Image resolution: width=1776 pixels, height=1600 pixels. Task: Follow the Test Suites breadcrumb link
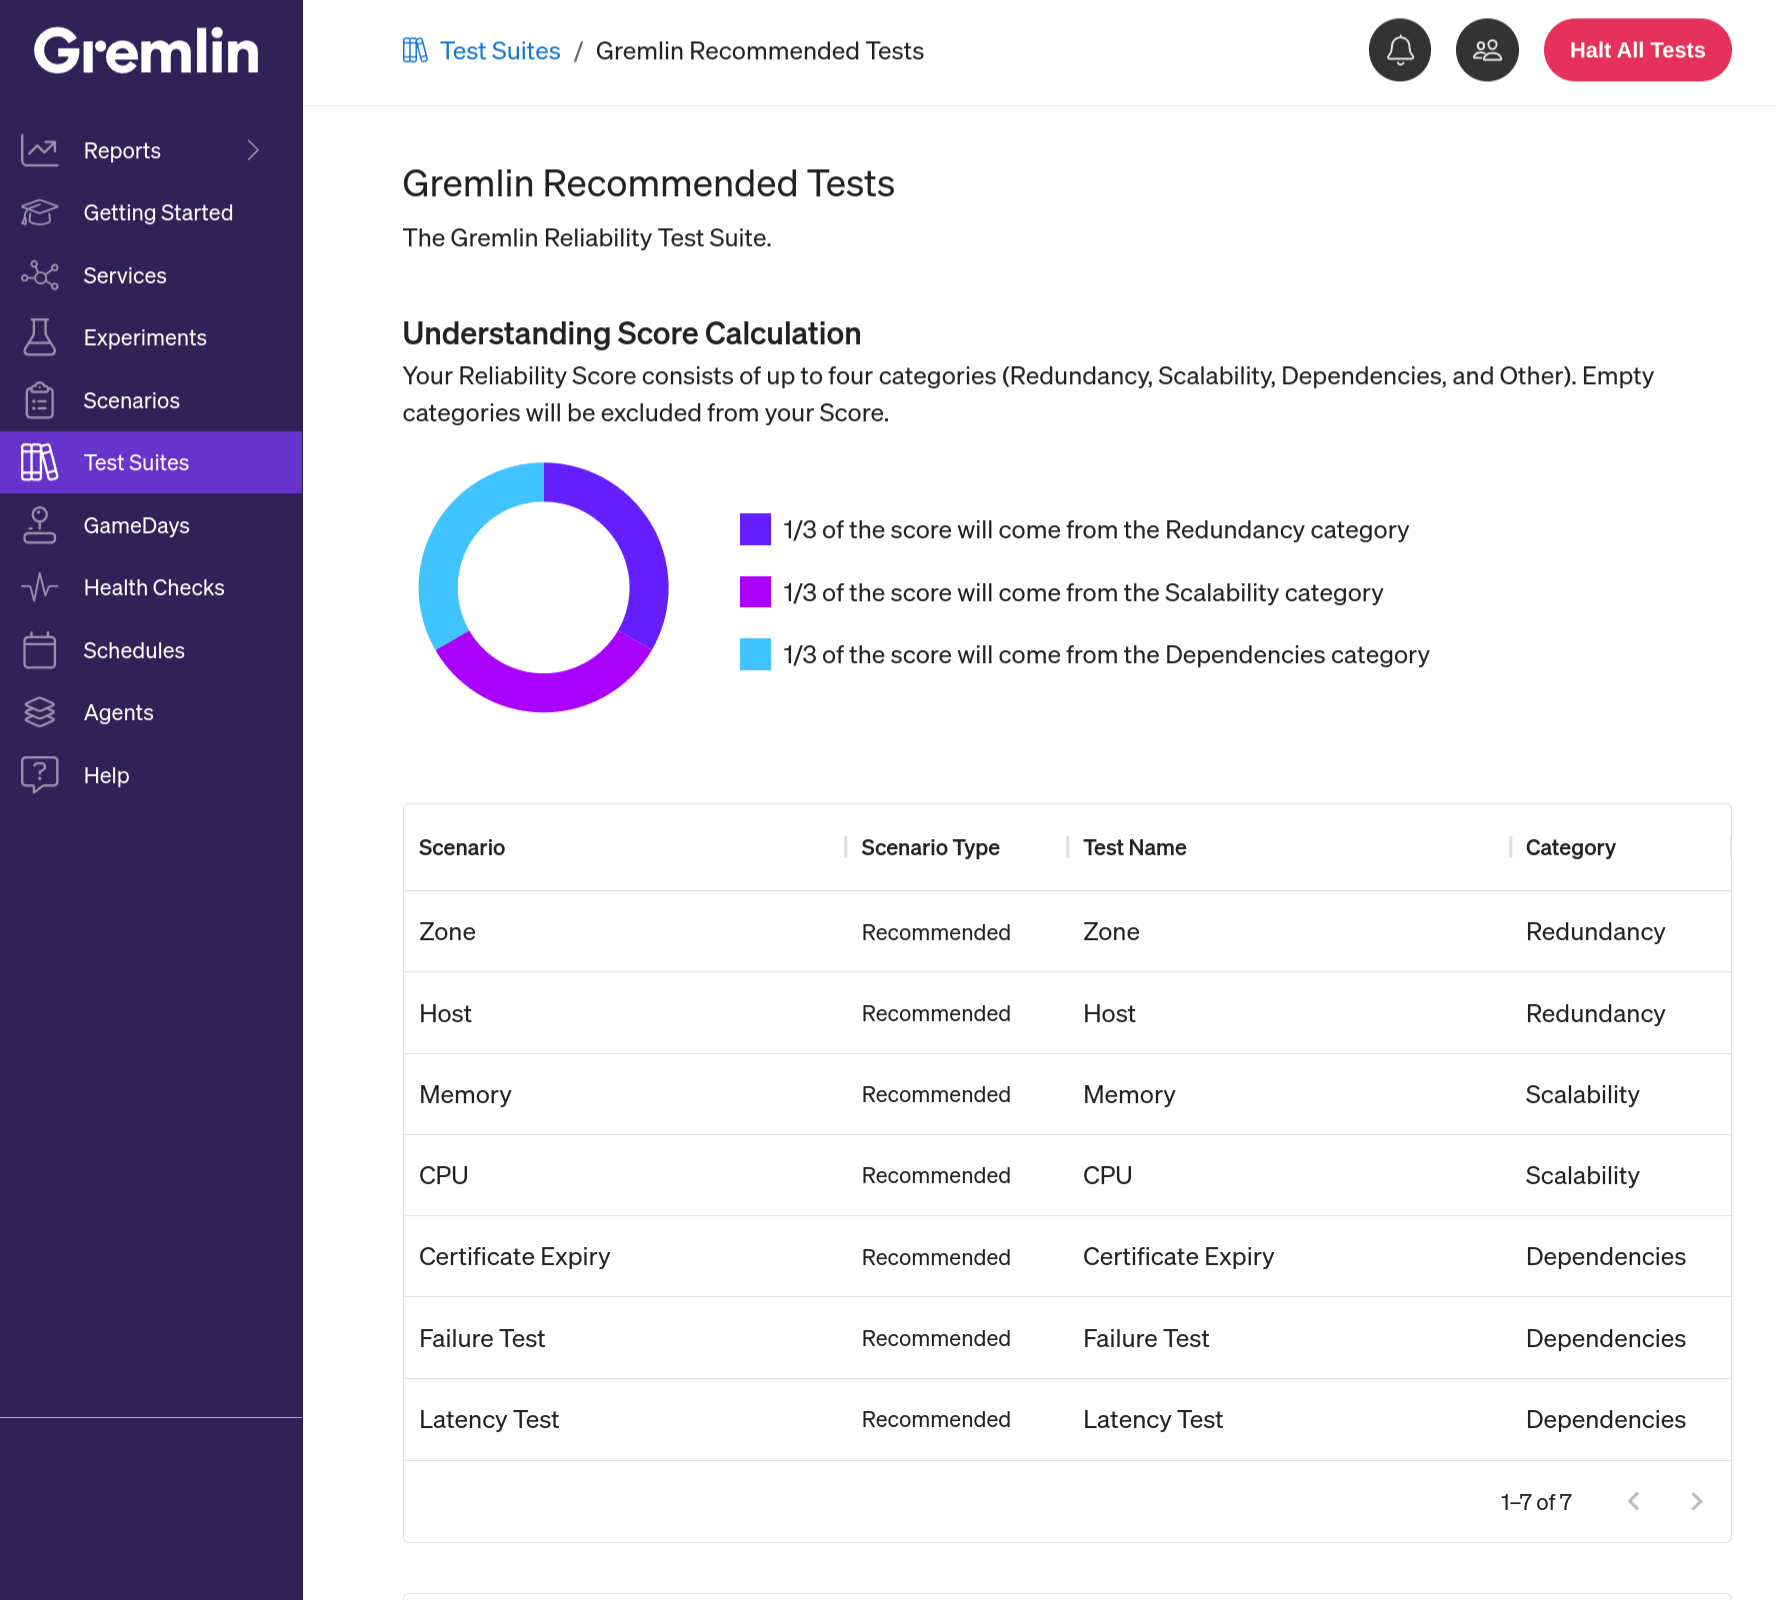[500, 50]
